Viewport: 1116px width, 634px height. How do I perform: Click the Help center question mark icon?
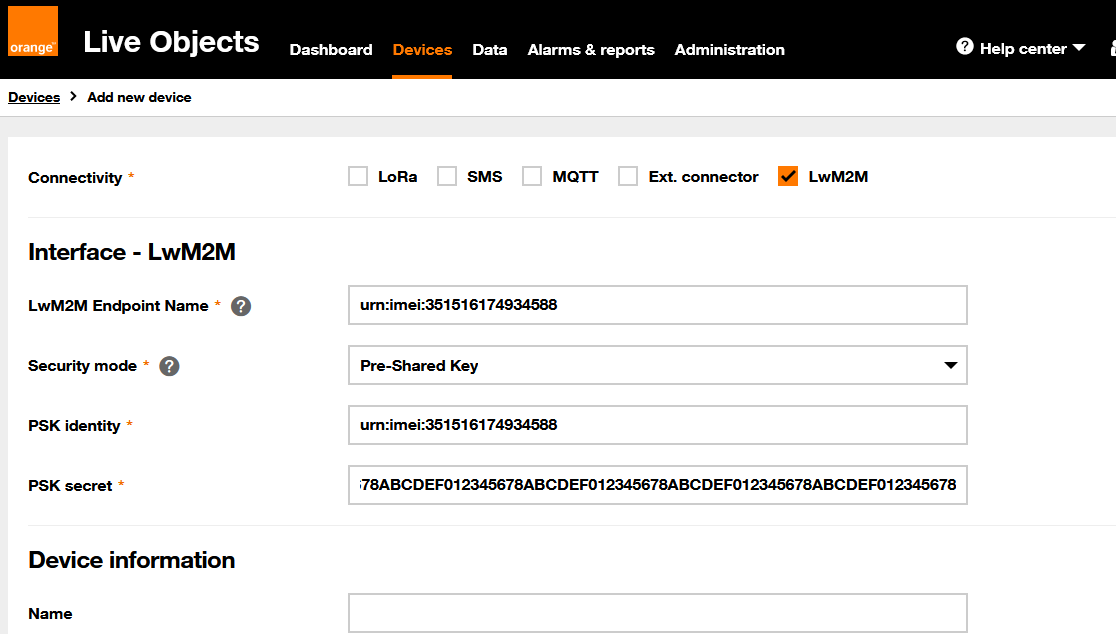point(964,47)
